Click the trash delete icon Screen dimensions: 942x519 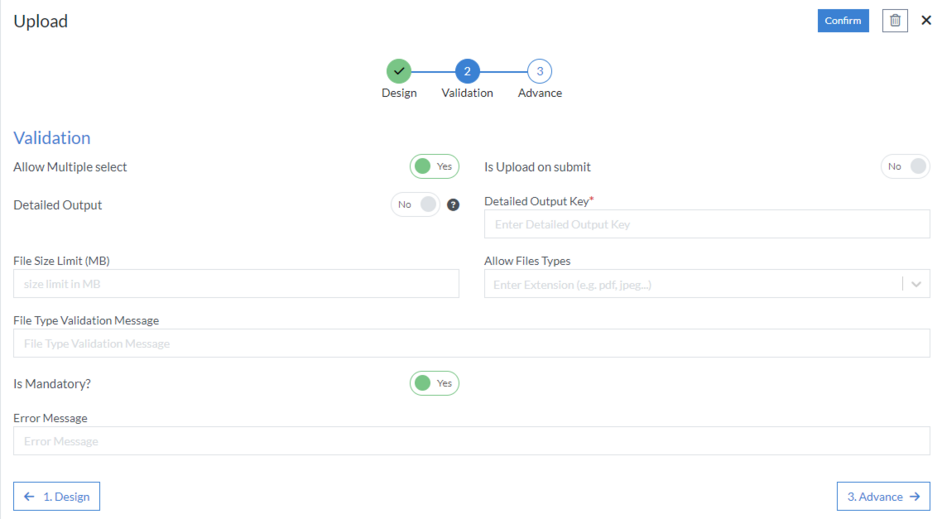[895, 21]
